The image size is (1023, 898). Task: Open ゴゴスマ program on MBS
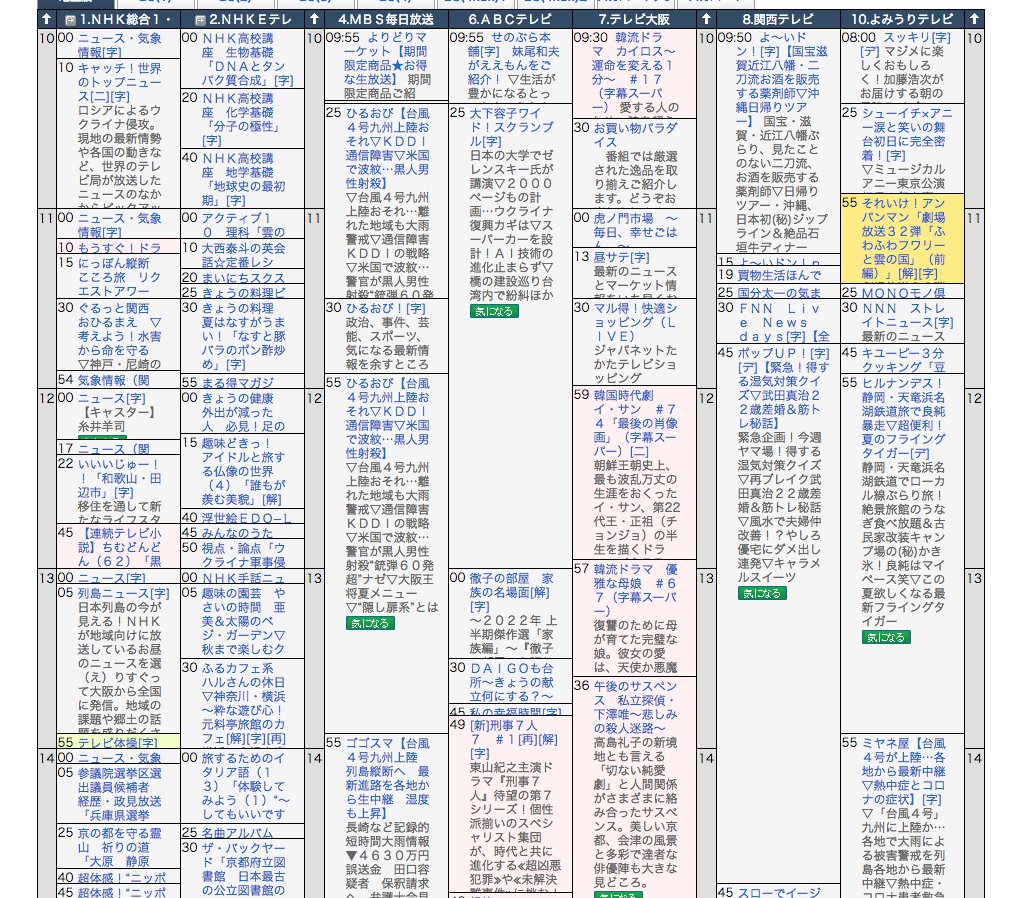pyautogui.click(x=388, y=777)
